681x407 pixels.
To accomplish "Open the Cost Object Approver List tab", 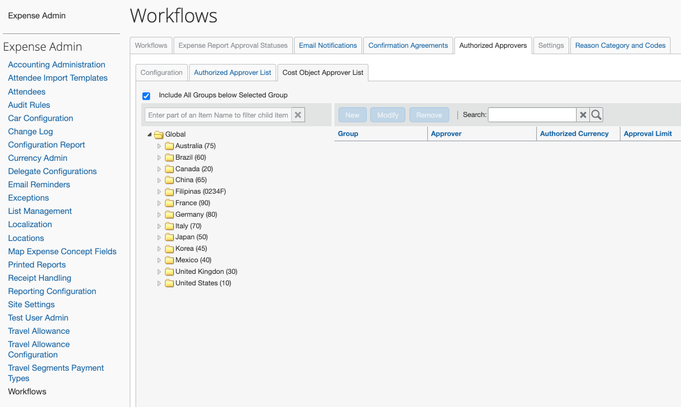I will pyautogui.click(x=322, y=72).
